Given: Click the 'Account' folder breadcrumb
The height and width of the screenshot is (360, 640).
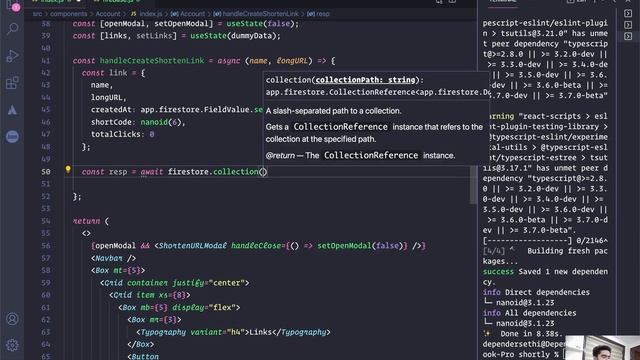Looking at the screenshot, I should [108, 14].
